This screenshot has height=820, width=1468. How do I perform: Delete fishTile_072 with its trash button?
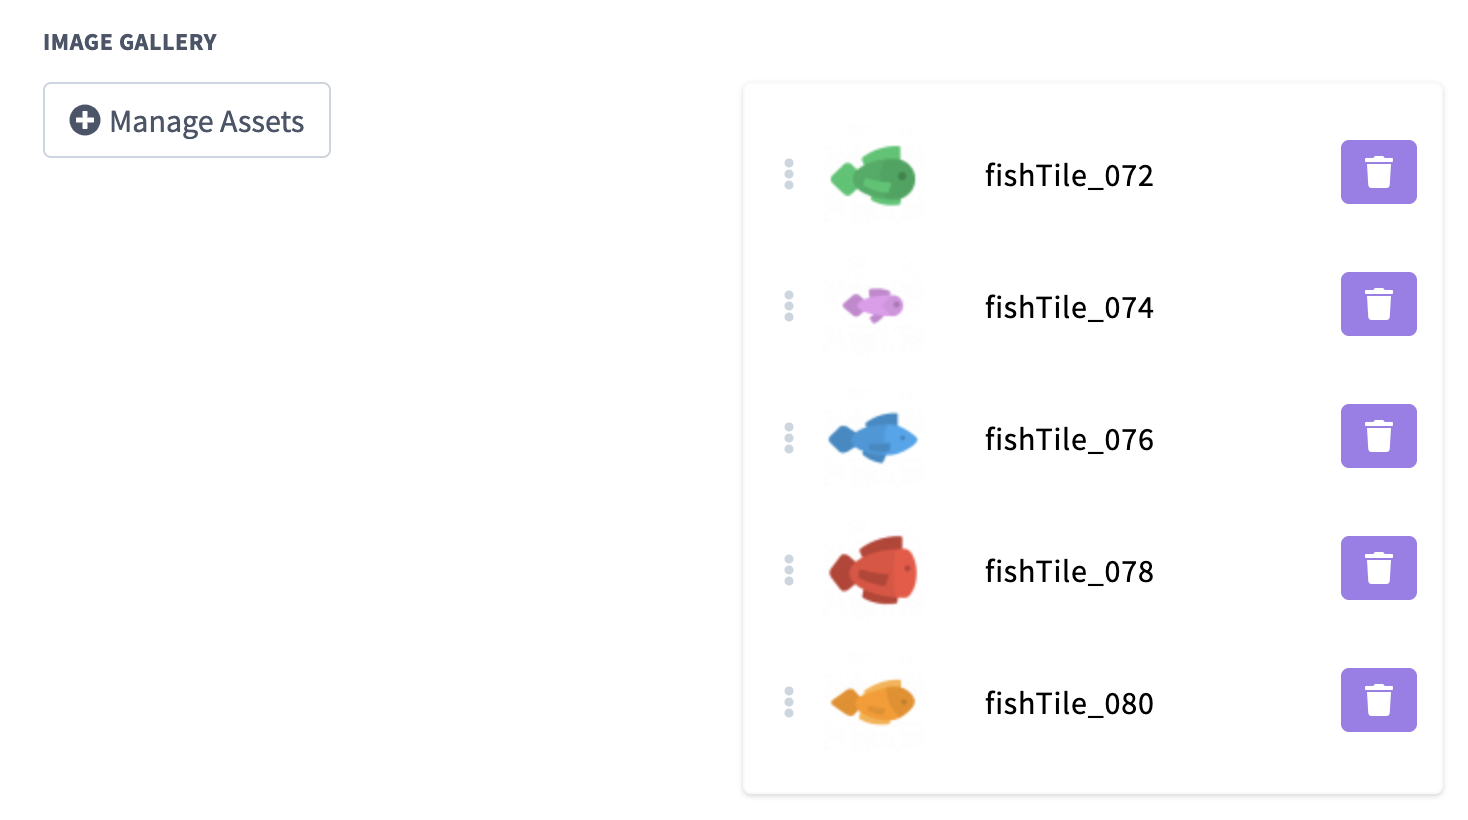1378,172
